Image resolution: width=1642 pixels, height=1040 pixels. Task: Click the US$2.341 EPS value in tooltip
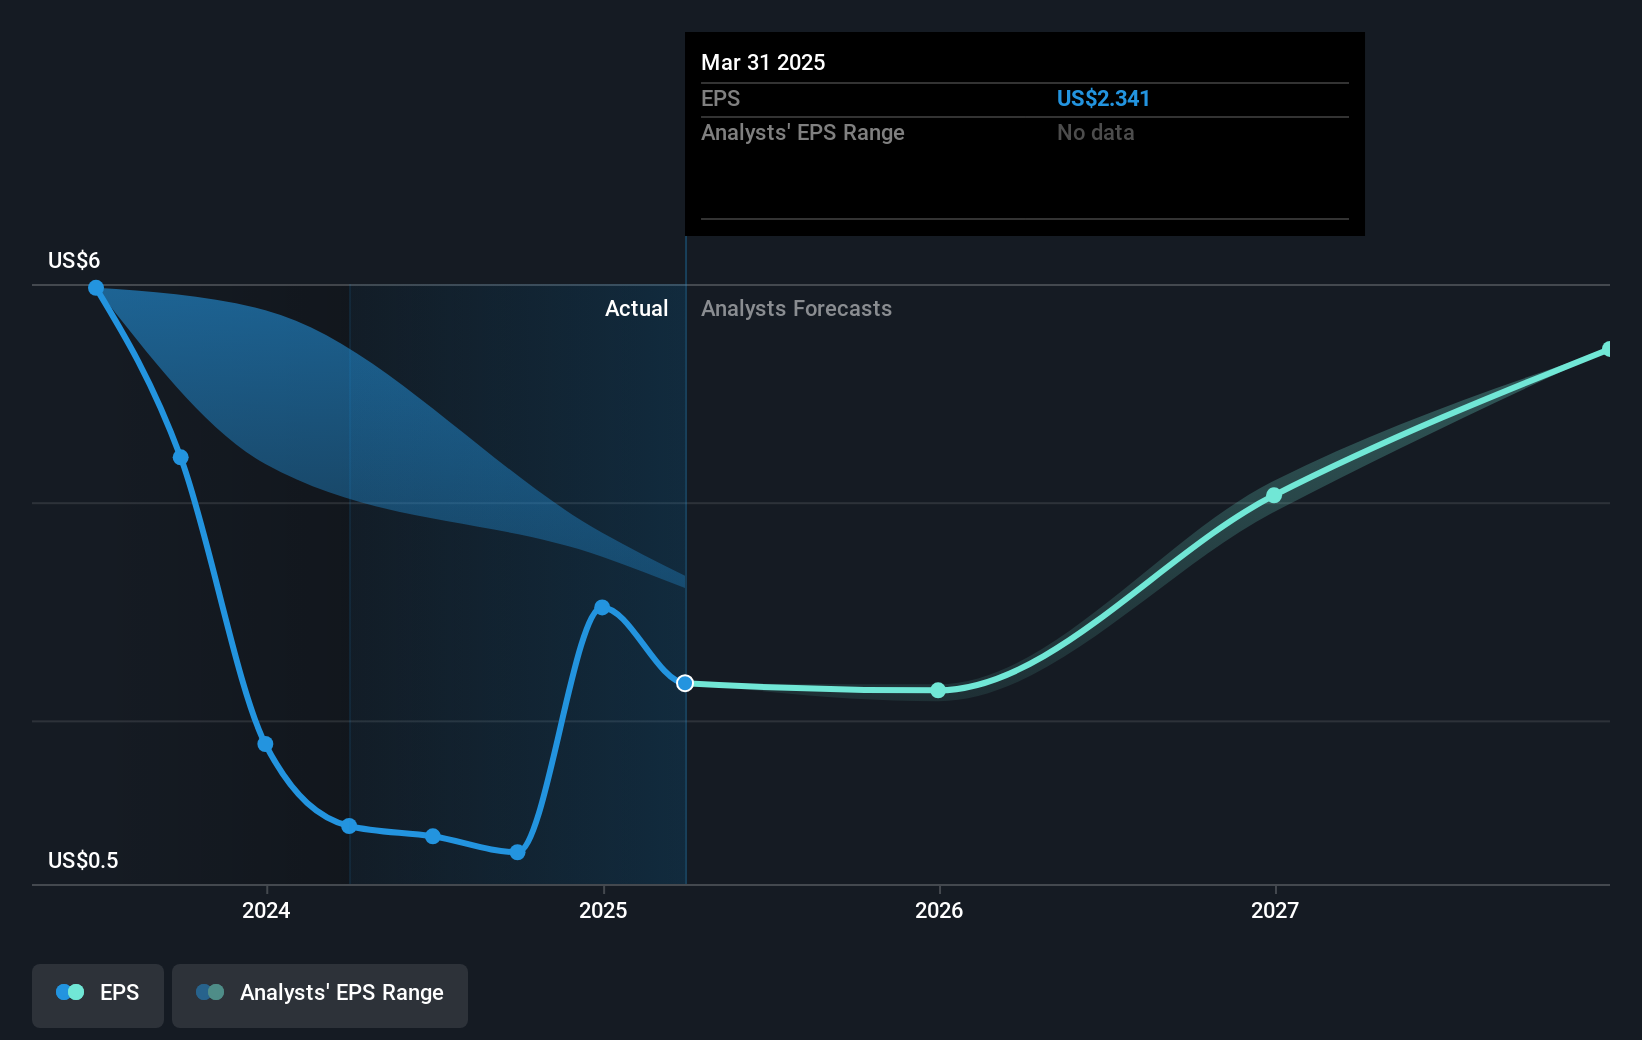point(1103,98)
